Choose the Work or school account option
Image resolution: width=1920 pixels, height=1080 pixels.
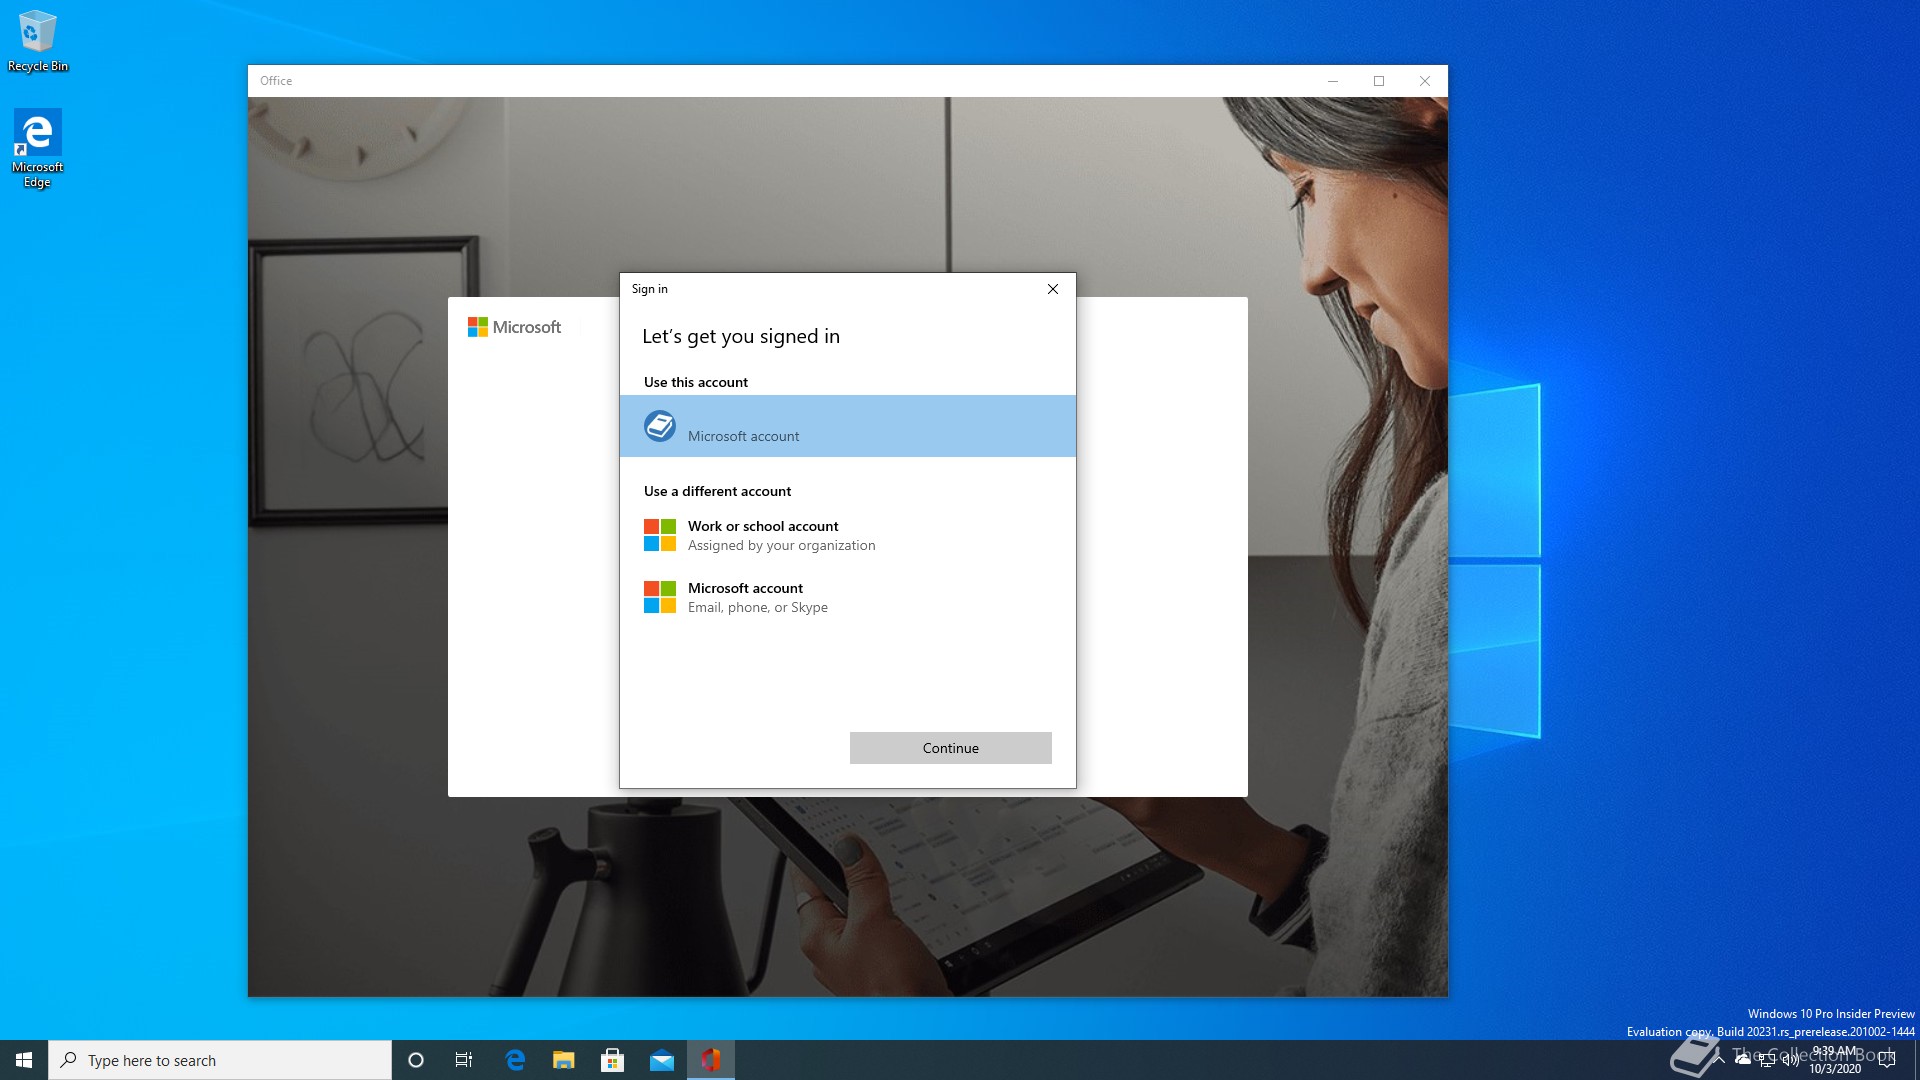click(847, 535)
